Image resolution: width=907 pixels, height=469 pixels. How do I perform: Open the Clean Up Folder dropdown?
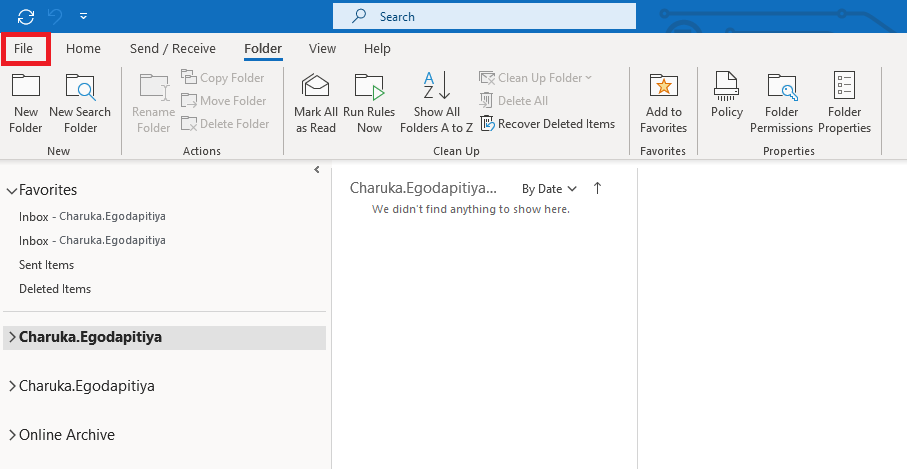click(536, 77)
